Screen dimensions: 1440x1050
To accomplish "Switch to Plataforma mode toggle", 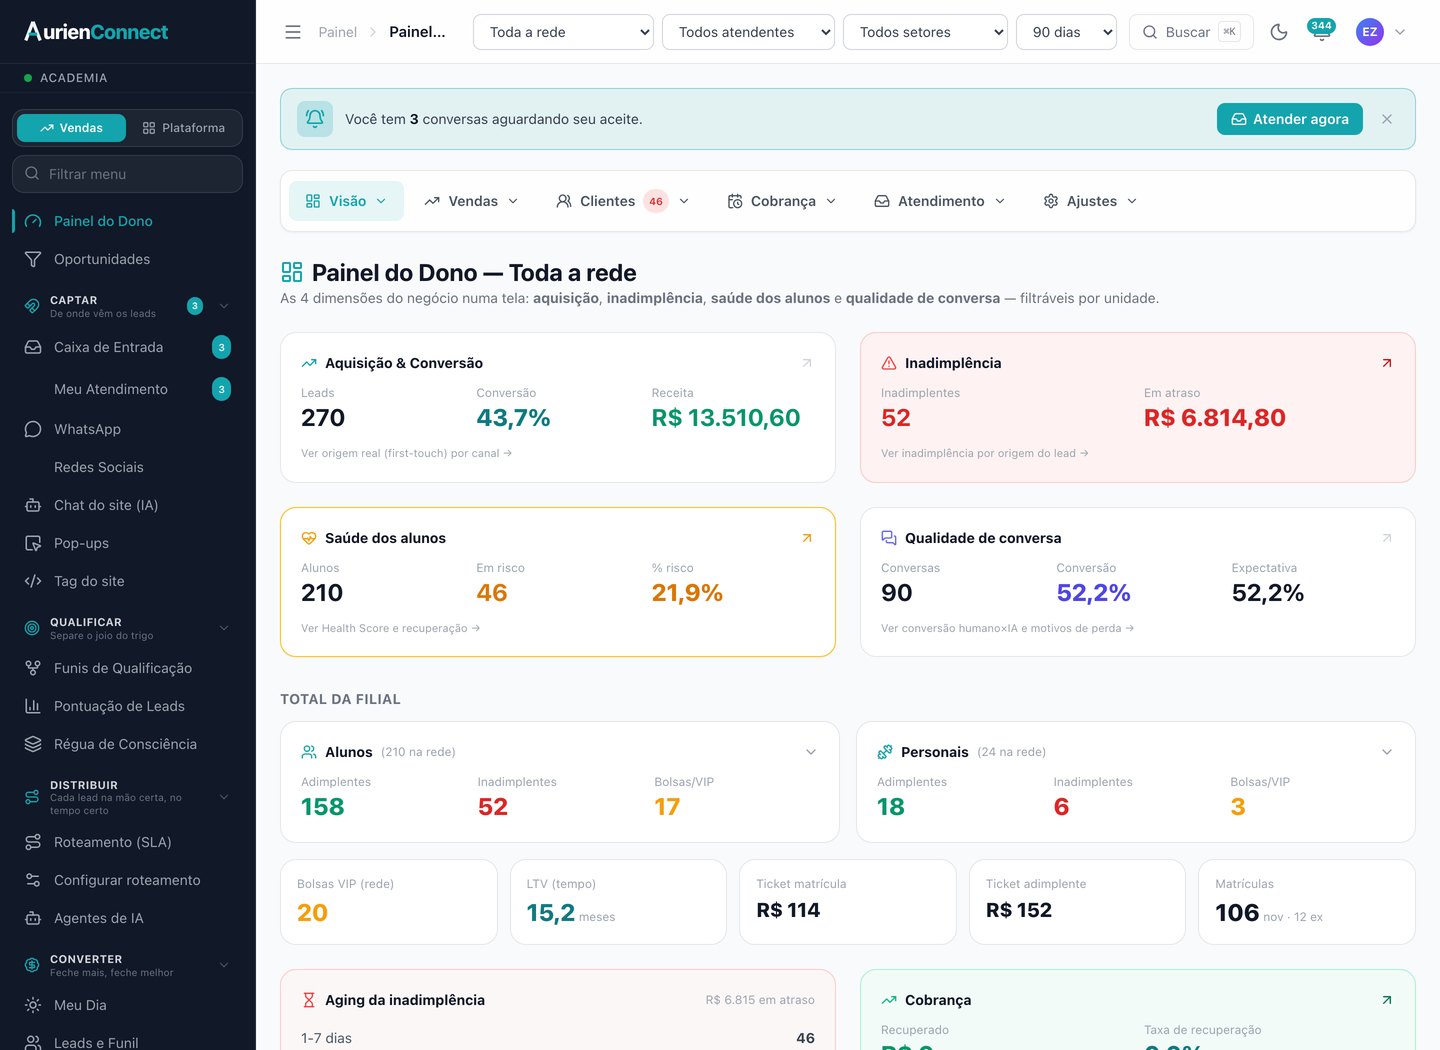I will (184, 128).
